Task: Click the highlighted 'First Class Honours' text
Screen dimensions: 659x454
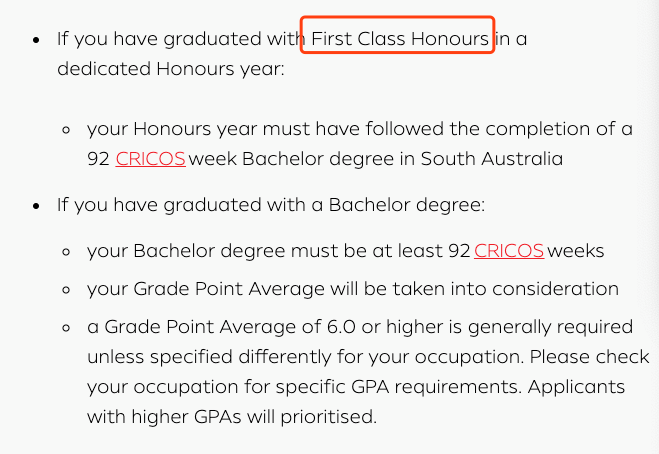Action: [x=400, y=39]
